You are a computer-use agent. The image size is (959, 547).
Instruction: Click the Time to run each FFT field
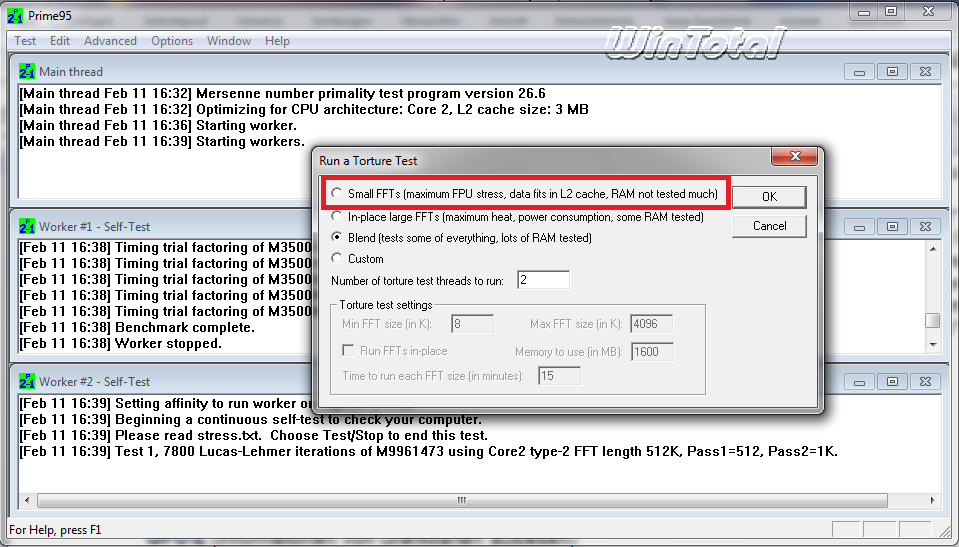(x=560, y=376)
